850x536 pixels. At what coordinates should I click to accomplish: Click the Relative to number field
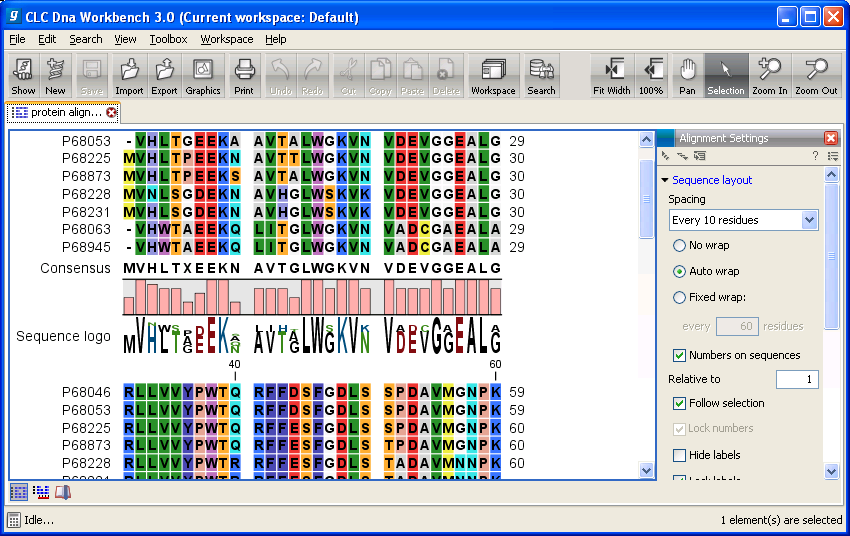(797, 379)
